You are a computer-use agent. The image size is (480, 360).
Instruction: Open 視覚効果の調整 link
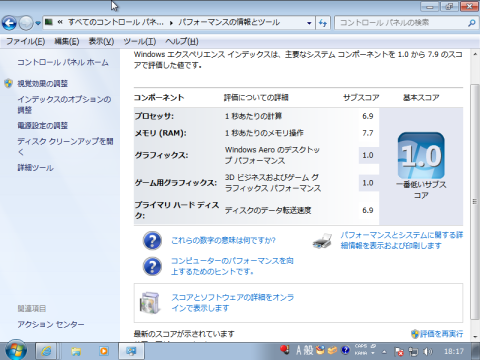point(43,83)
